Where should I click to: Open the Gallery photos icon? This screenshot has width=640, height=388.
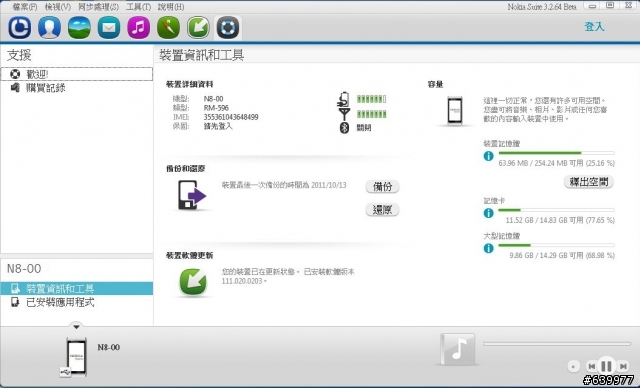(x=79, y=28)
